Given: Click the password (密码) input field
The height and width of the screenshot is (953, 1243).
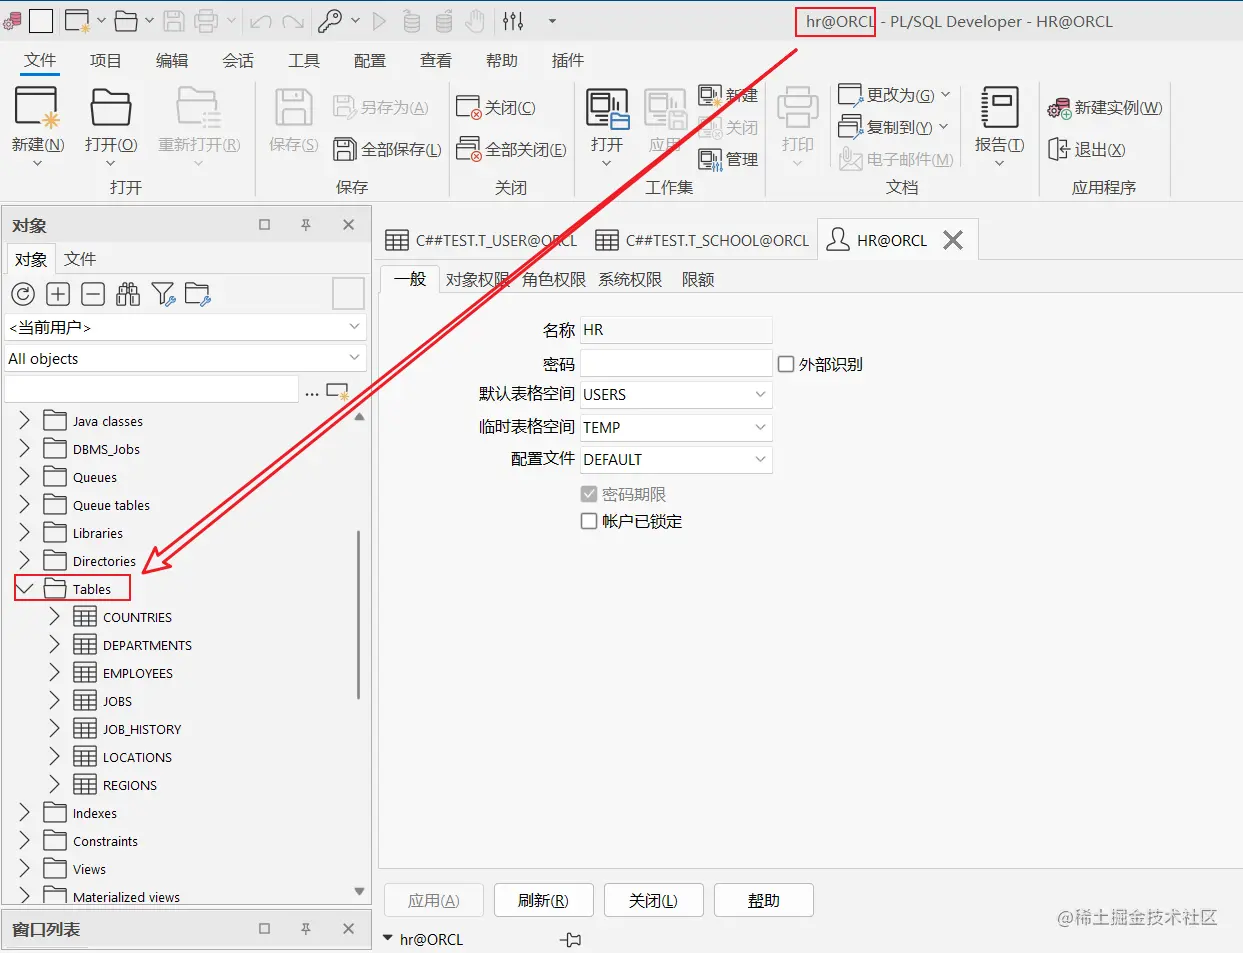Looking at the screenshot, I should pos(676,363).
